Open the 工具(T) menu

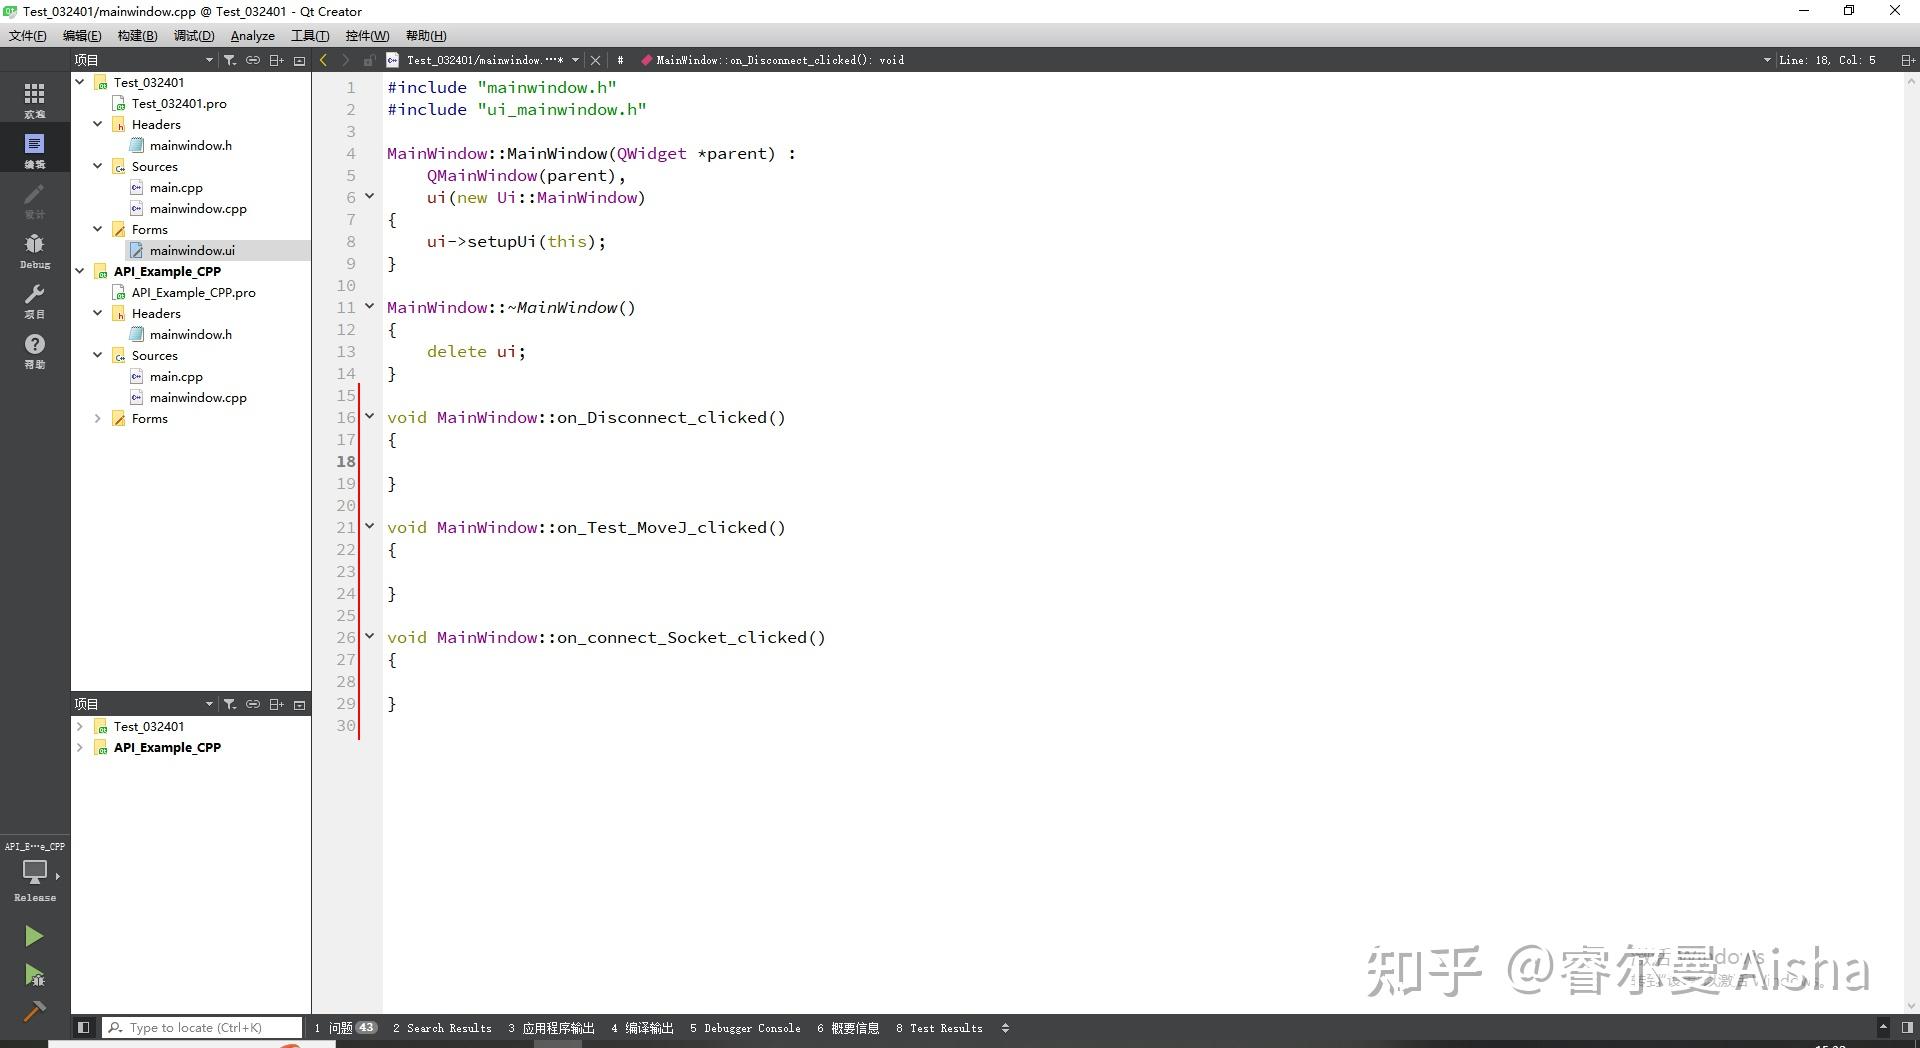pyautogui.click(x=310, y=36)
